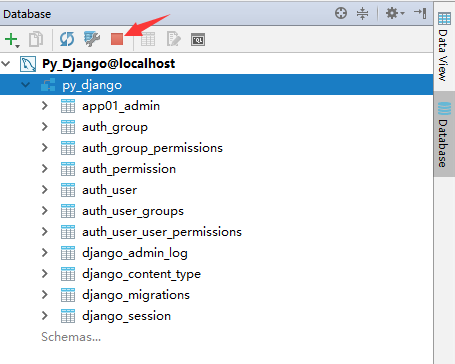Screen dimensions: 455x364
Task: Expand the auth_user table
Action: coord(45,190)
